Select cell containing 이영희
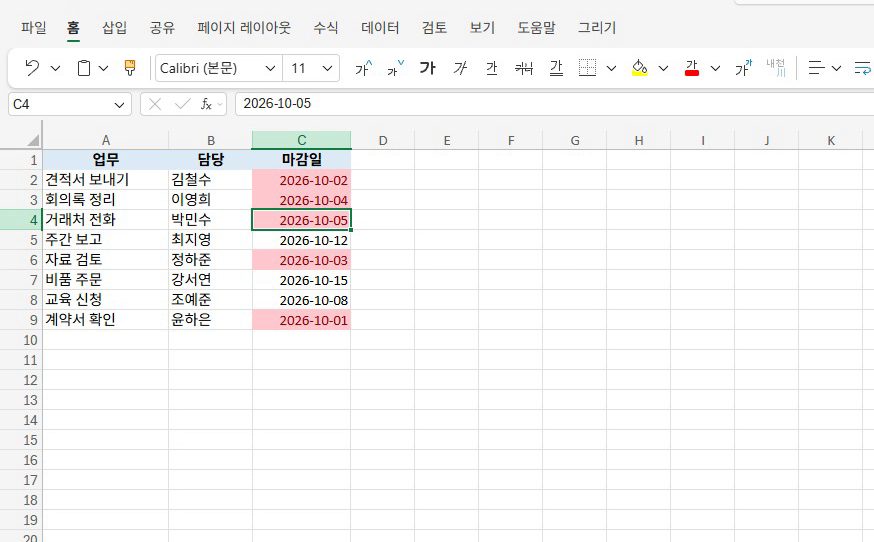This screenshot has width=874, height=542. click(x=210, y=200)
